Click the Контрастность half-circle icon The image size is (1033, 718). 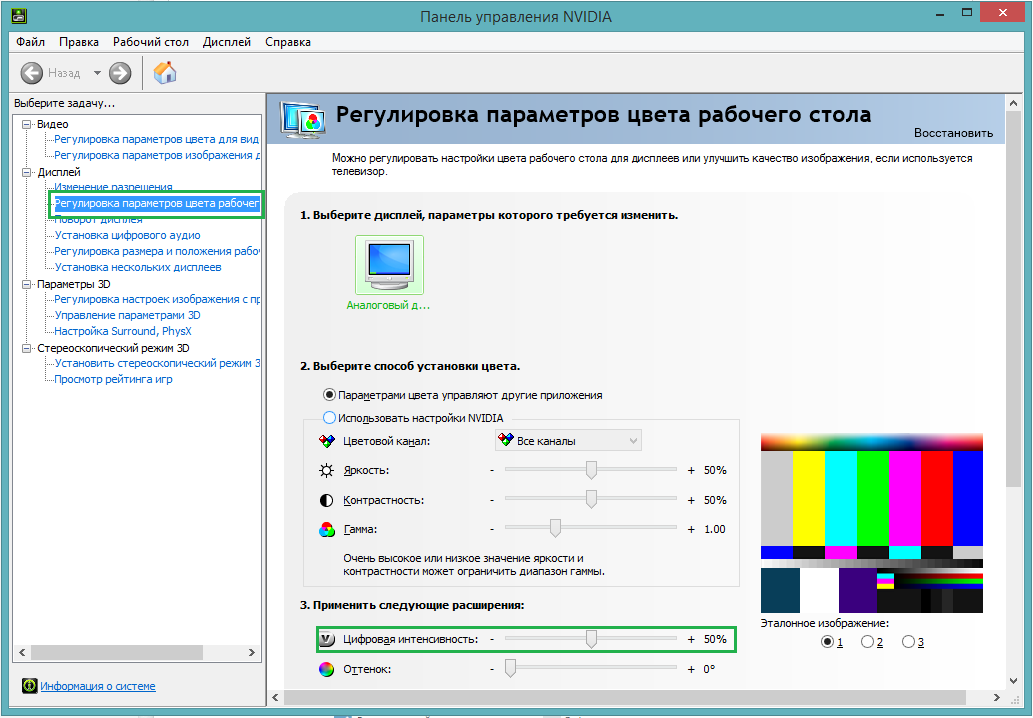tap(327, 500)
